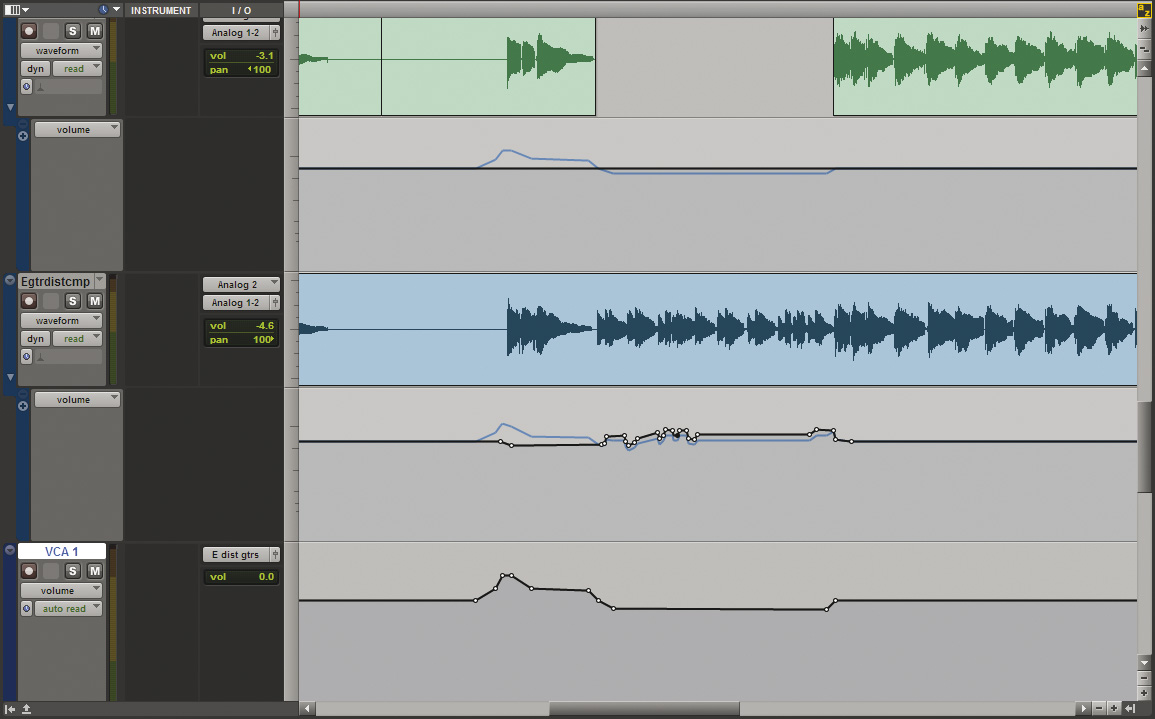The image size is (1155, 719).
Task: Solo the top green guitar track
Action: click(x=72, y=31)
